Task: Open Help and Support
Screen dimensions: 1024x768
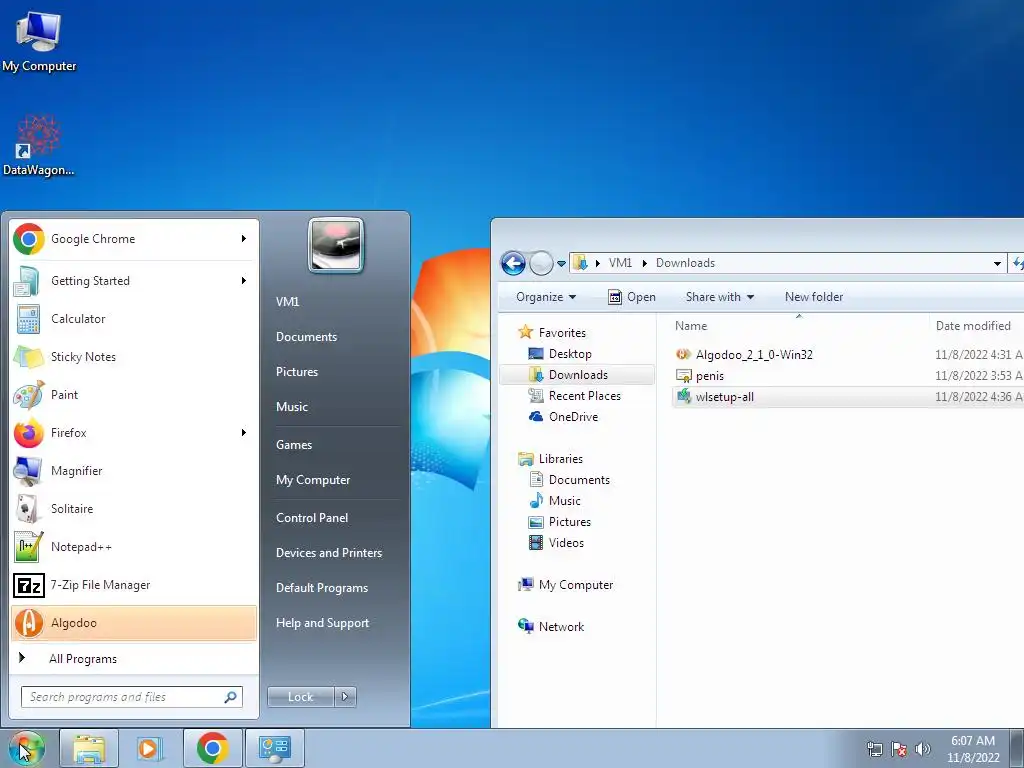Action: point(322,623)
